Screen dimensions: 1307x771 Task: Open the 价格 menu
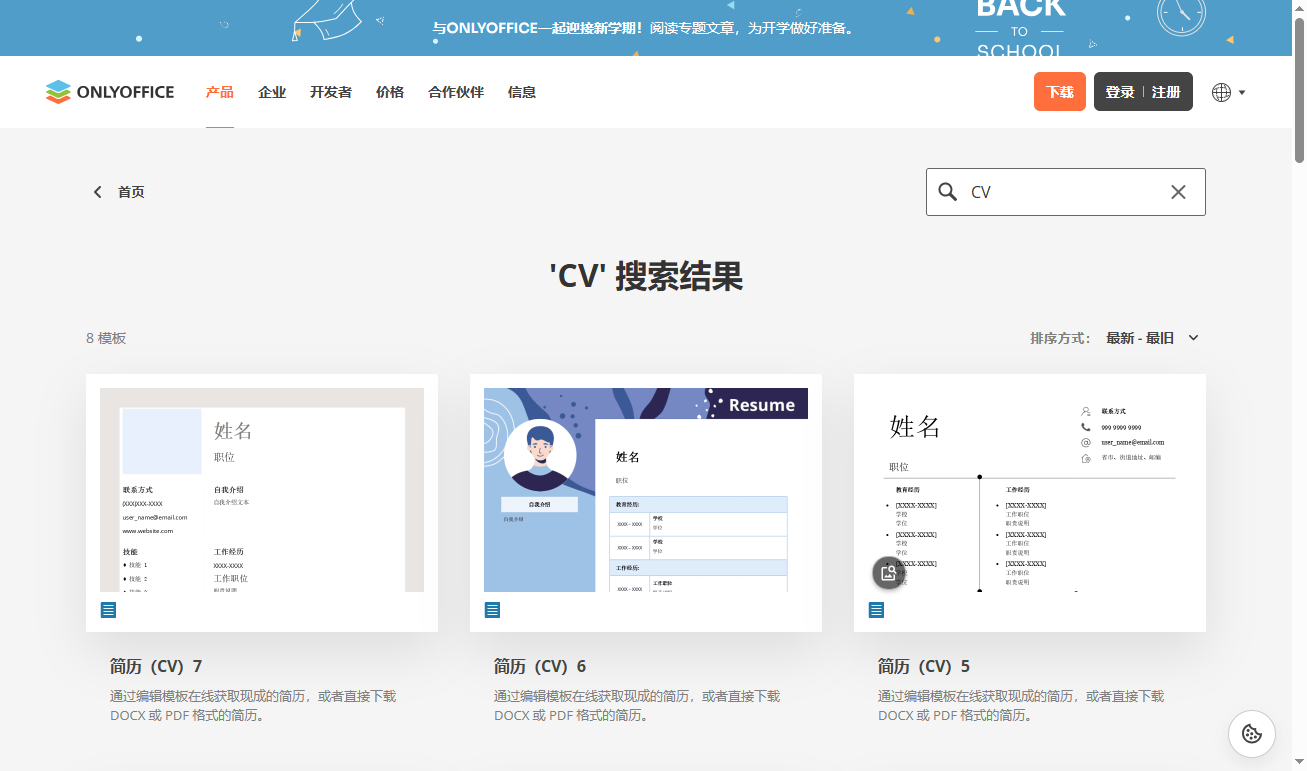pyautogui.click(x=390, y=92)
